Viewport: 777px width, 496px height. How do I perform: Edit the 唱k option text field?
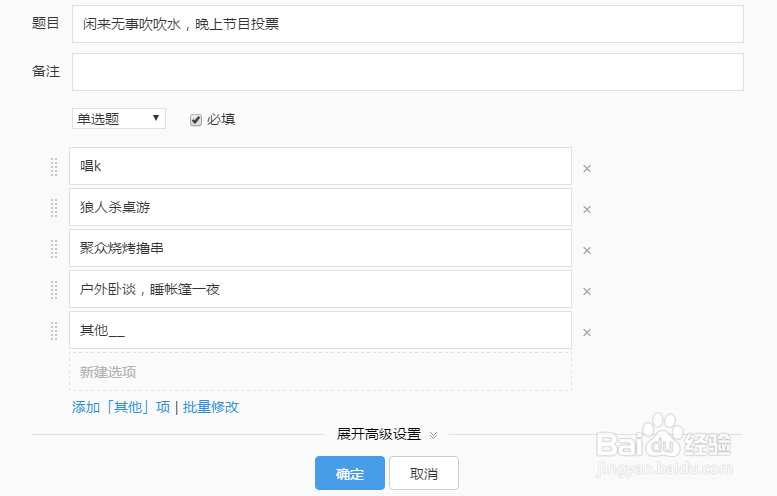[321, 166]
